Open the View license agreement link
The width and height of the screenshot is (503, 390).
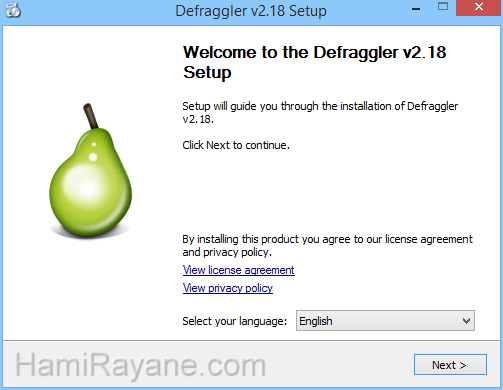pyautogui.click(x=239, y=270)
